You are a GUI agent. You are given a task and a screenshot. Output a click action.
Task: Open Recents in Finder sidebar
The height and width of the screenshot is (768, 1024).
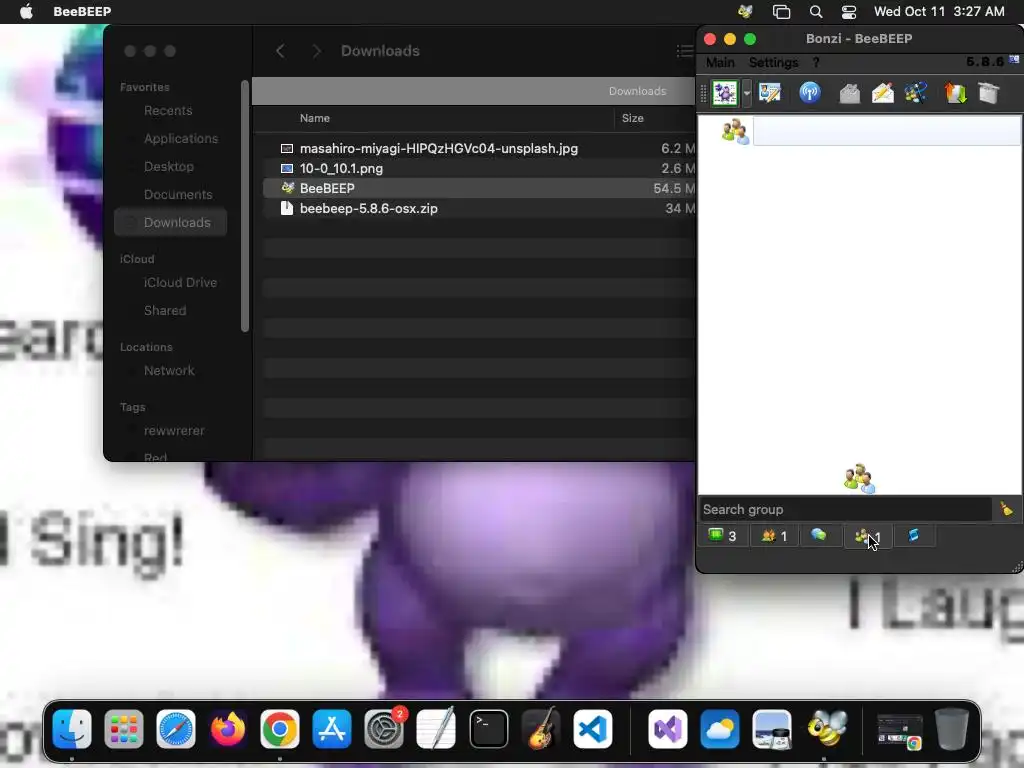(x=168, y=110)
